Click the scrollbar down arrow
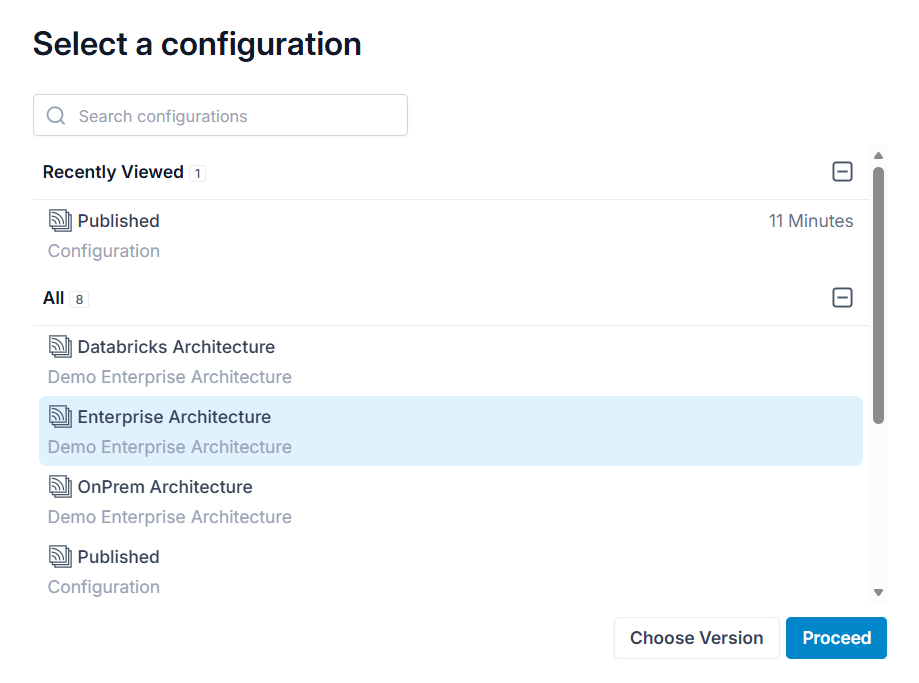This screenshot has width=919, height=683. 878,592
